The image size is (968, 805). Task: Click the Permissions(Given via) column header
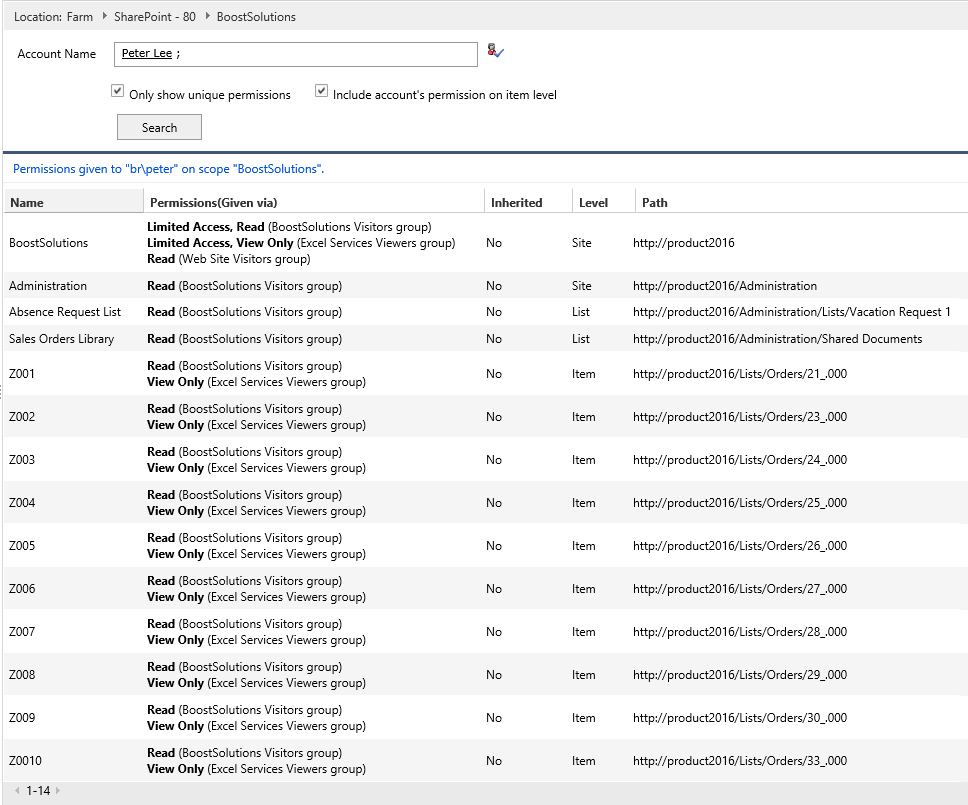click(213, 203)
